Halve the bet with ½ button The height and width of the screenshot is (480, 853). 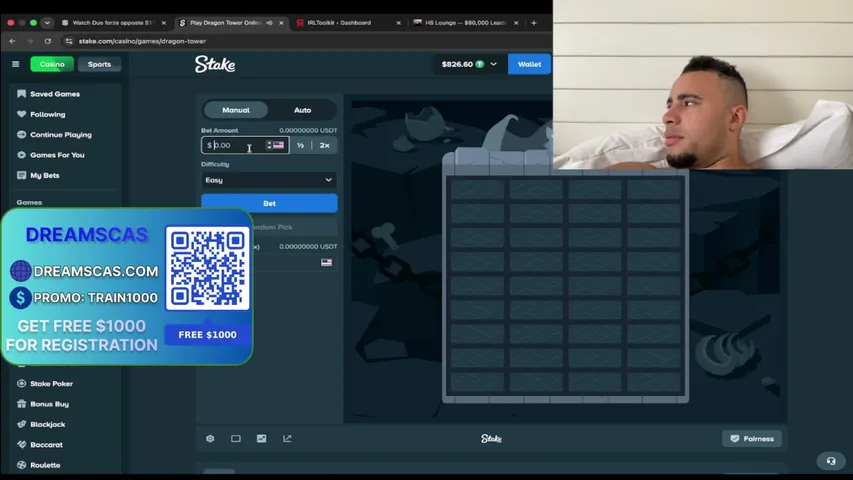[x=300, y=145]
